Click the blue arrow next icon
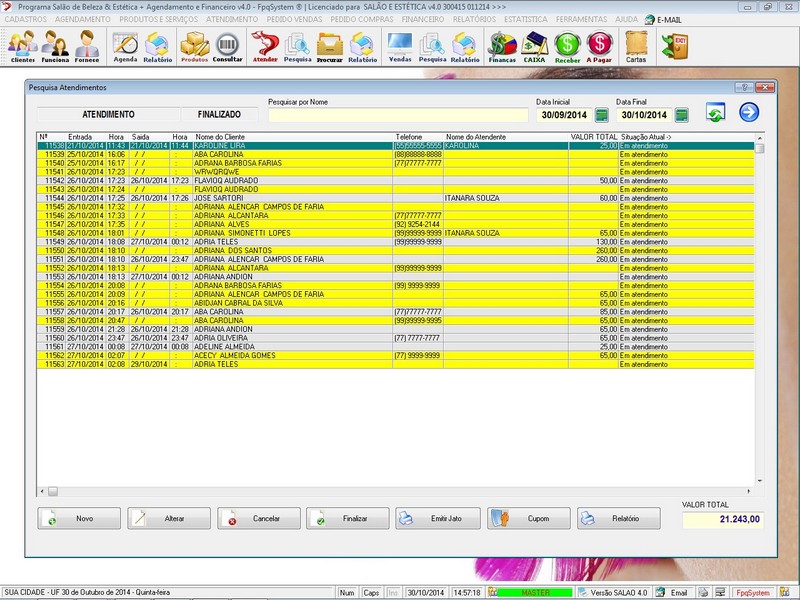800x600 pixels. click(749, 112)
